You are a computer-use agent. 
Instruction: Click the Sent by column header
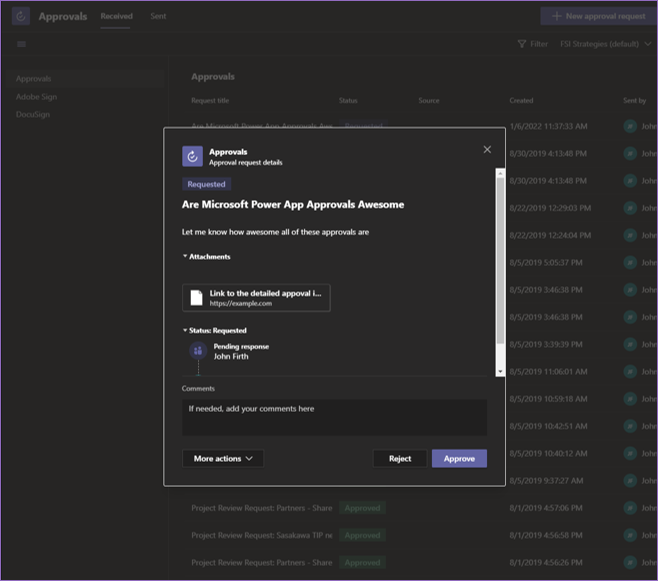634,101
